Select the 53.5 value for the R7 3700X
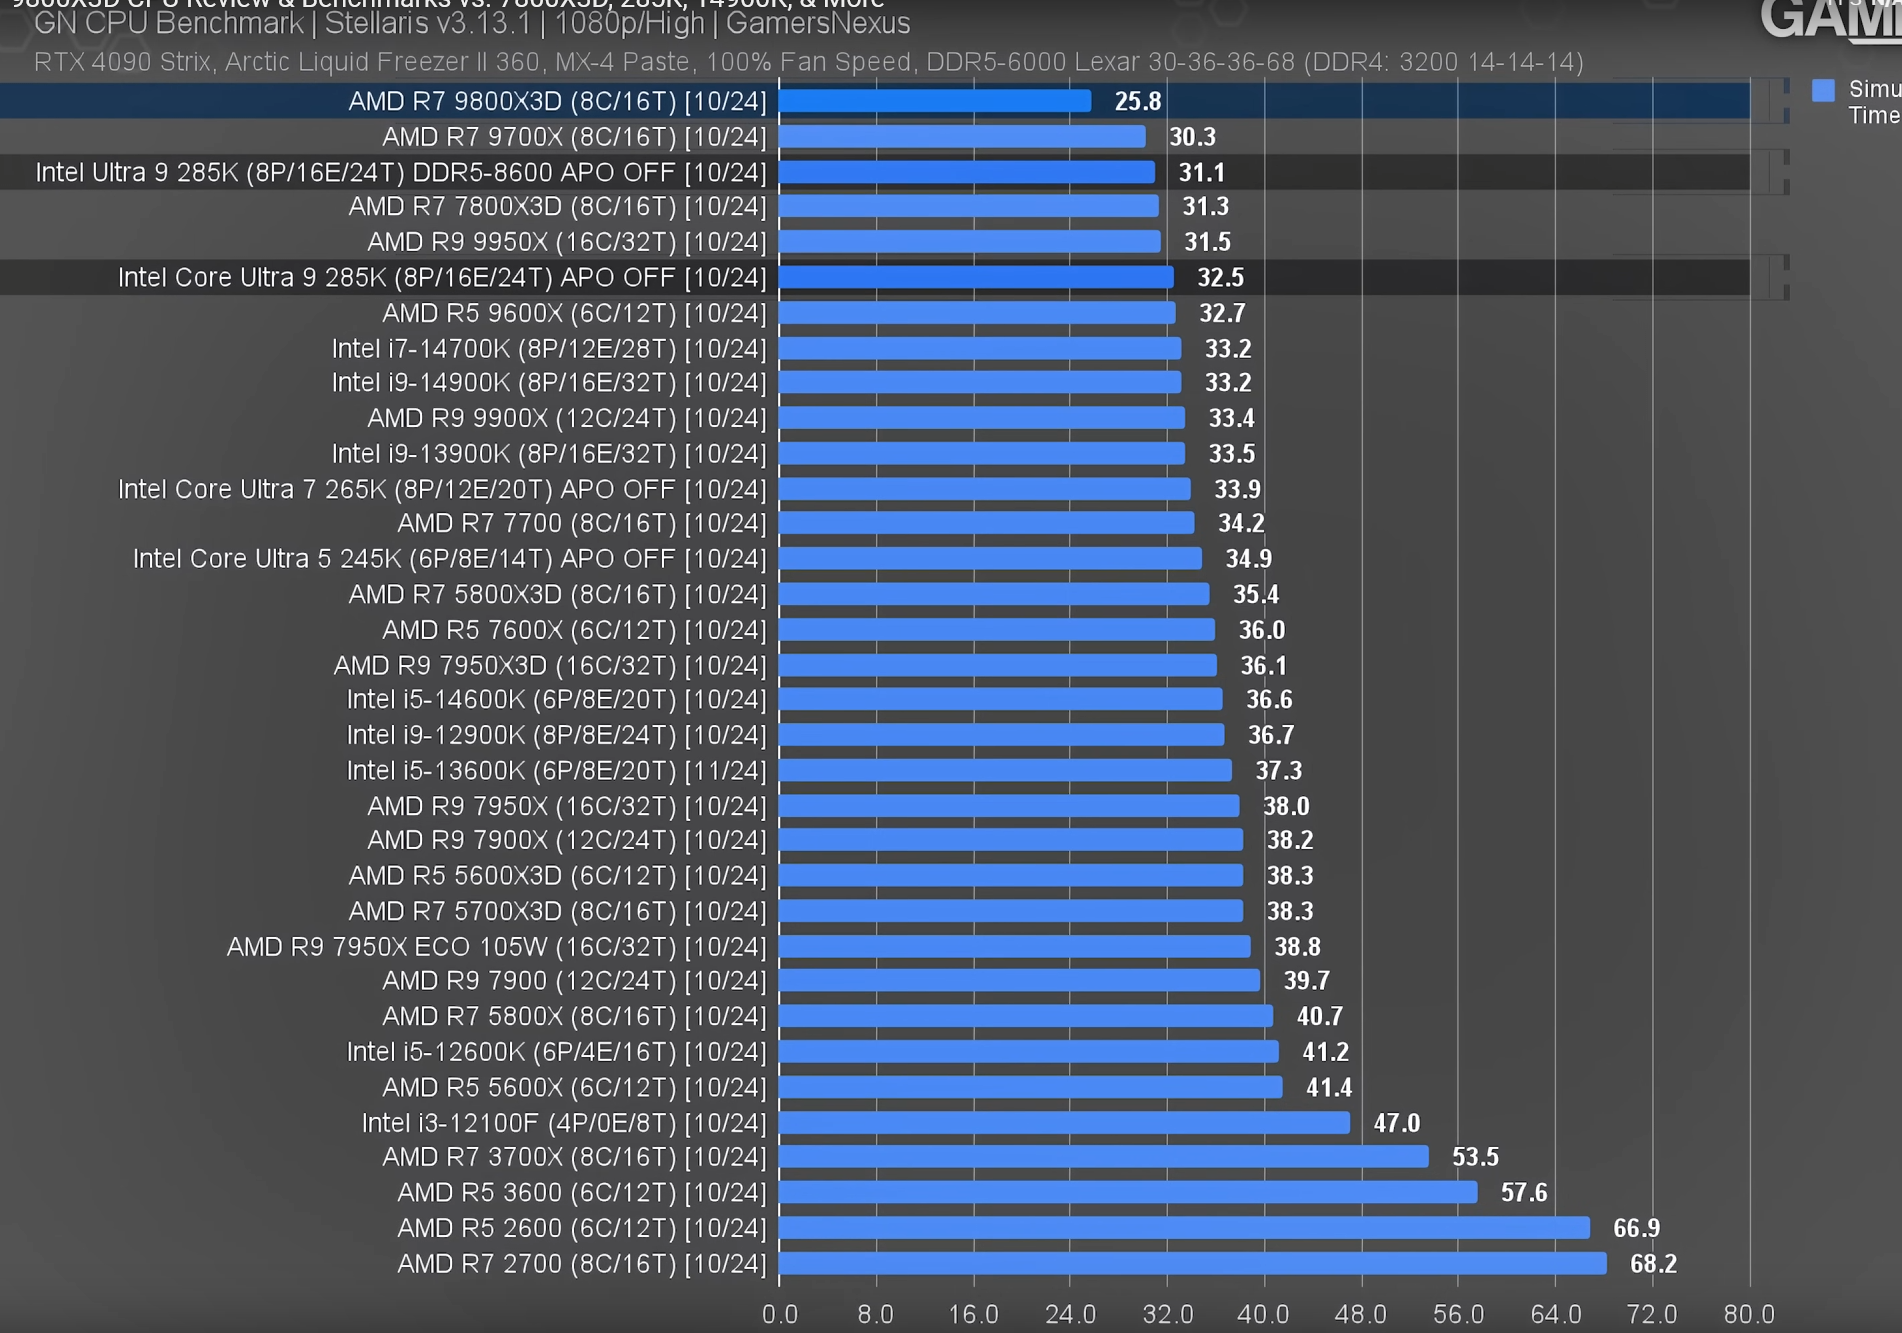Image resolution: width=1902 pixels, height=1333 pixels. tap(1475, 1157)
